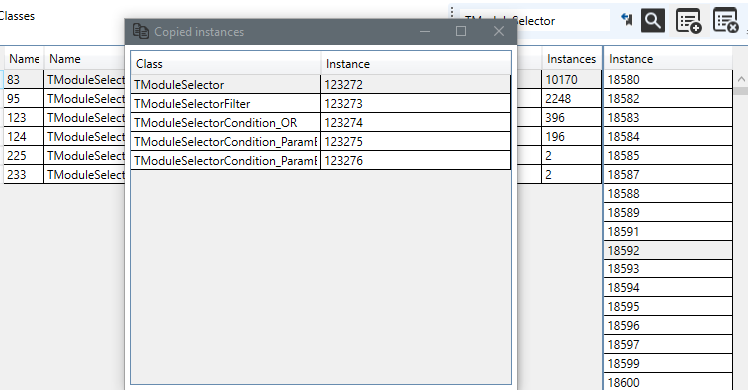748x390 pixels.
Task: Select instance 18595 in the list
Action: click(668, 307)
